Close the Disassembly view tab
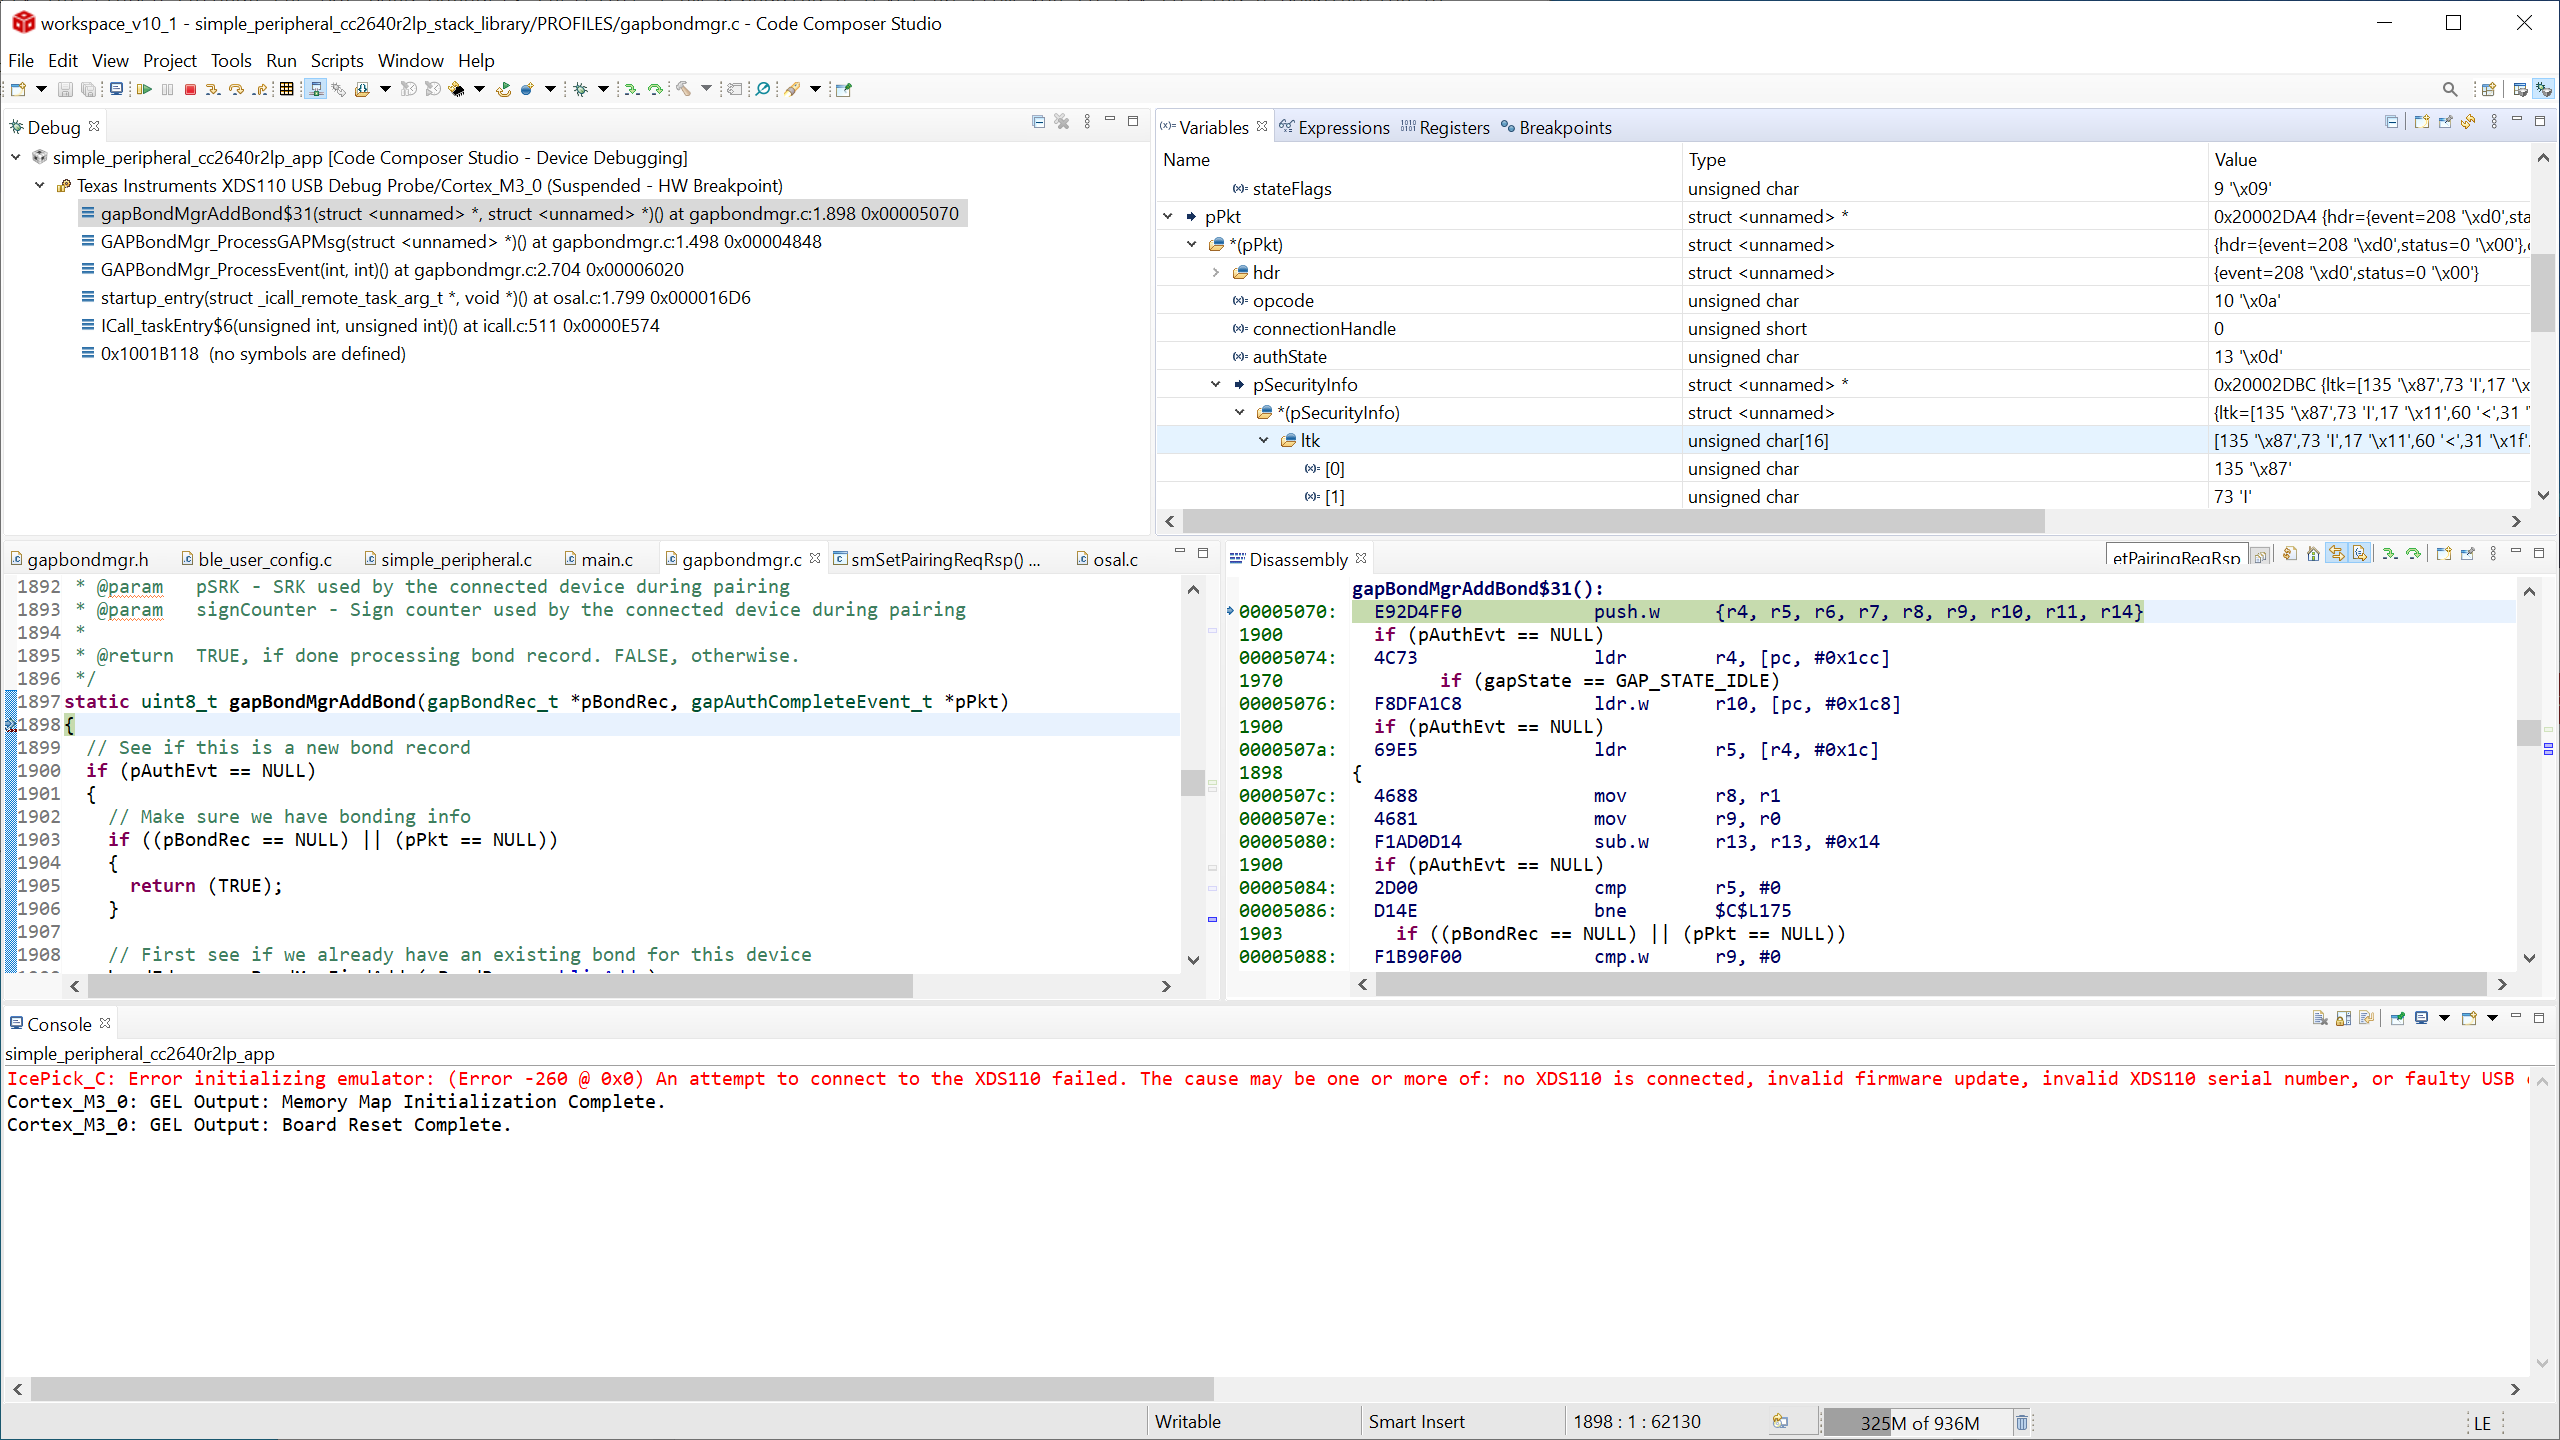 click(x=1361, y=558)
